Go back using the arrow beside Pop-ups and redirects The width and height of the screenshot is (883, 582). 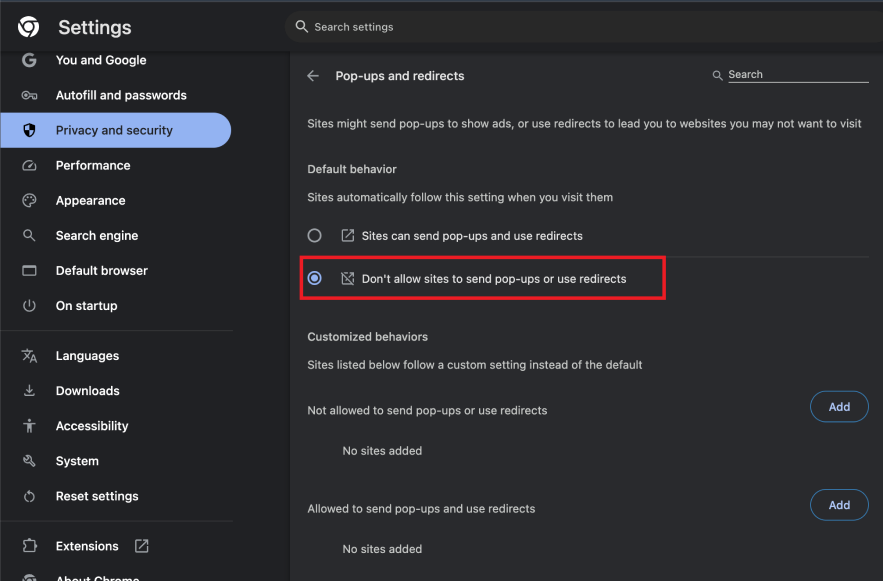(313, 75)
